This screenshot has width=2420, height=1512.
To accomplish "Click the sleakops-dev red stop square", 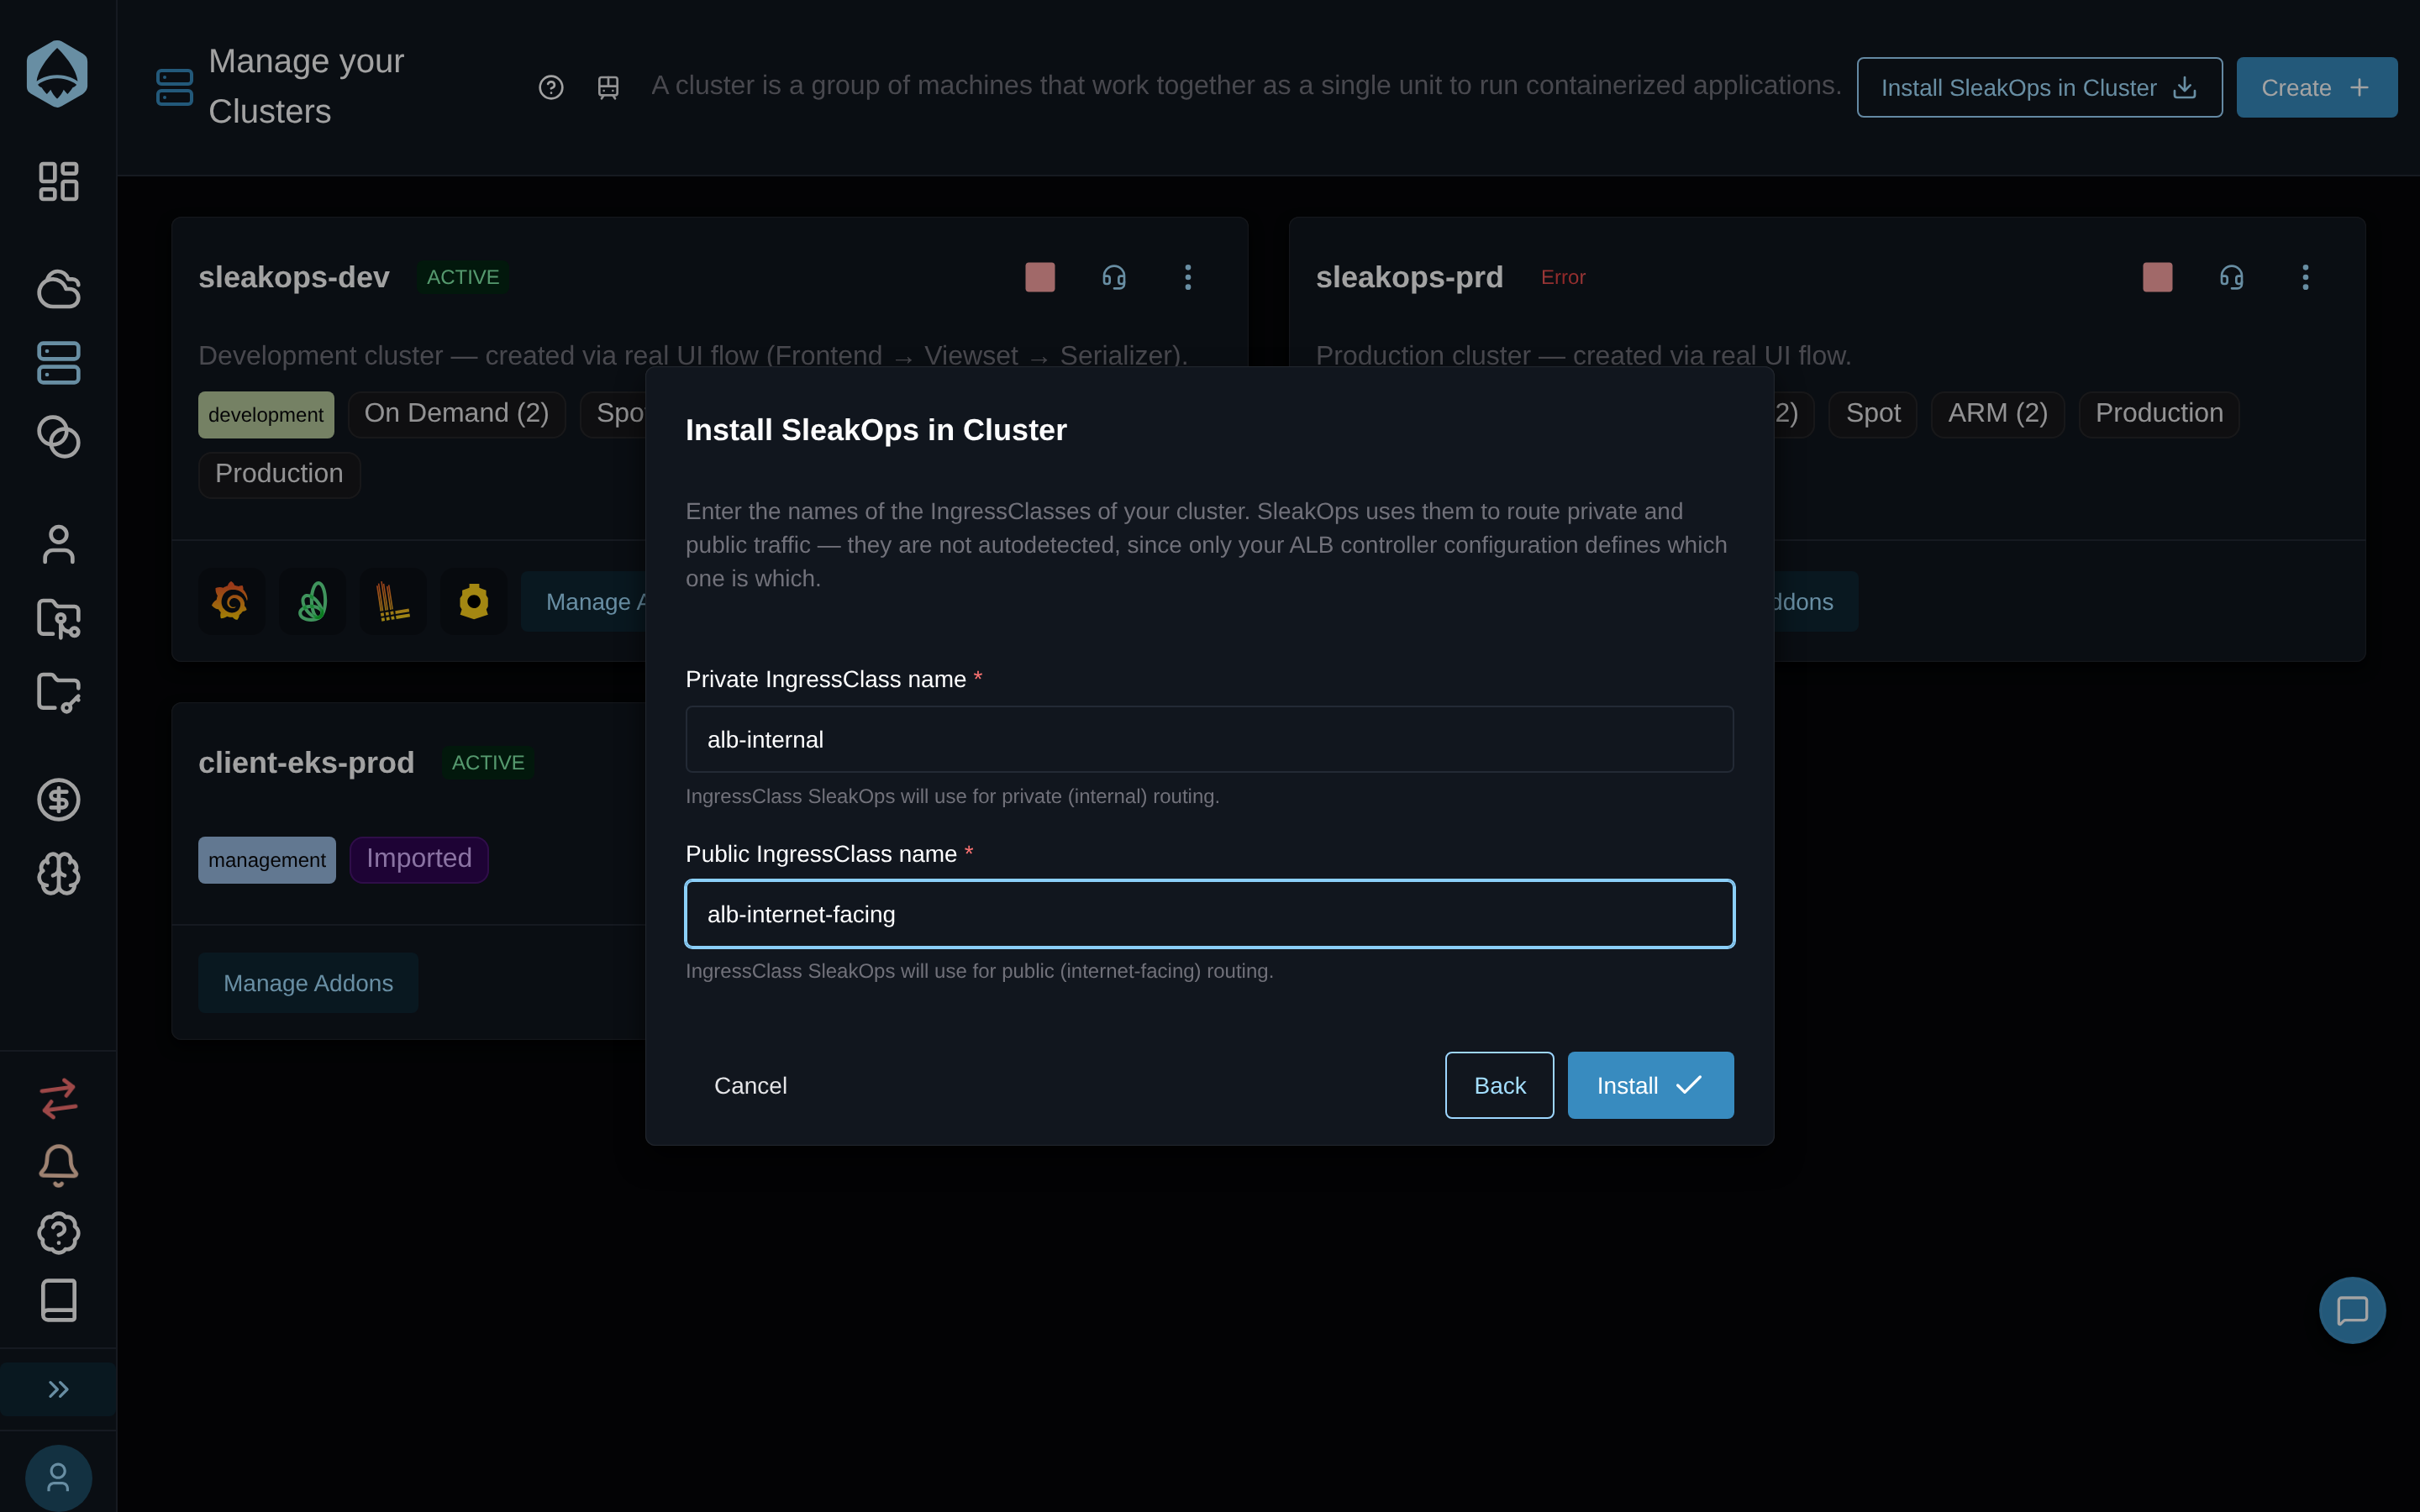I will [1040, 277].
